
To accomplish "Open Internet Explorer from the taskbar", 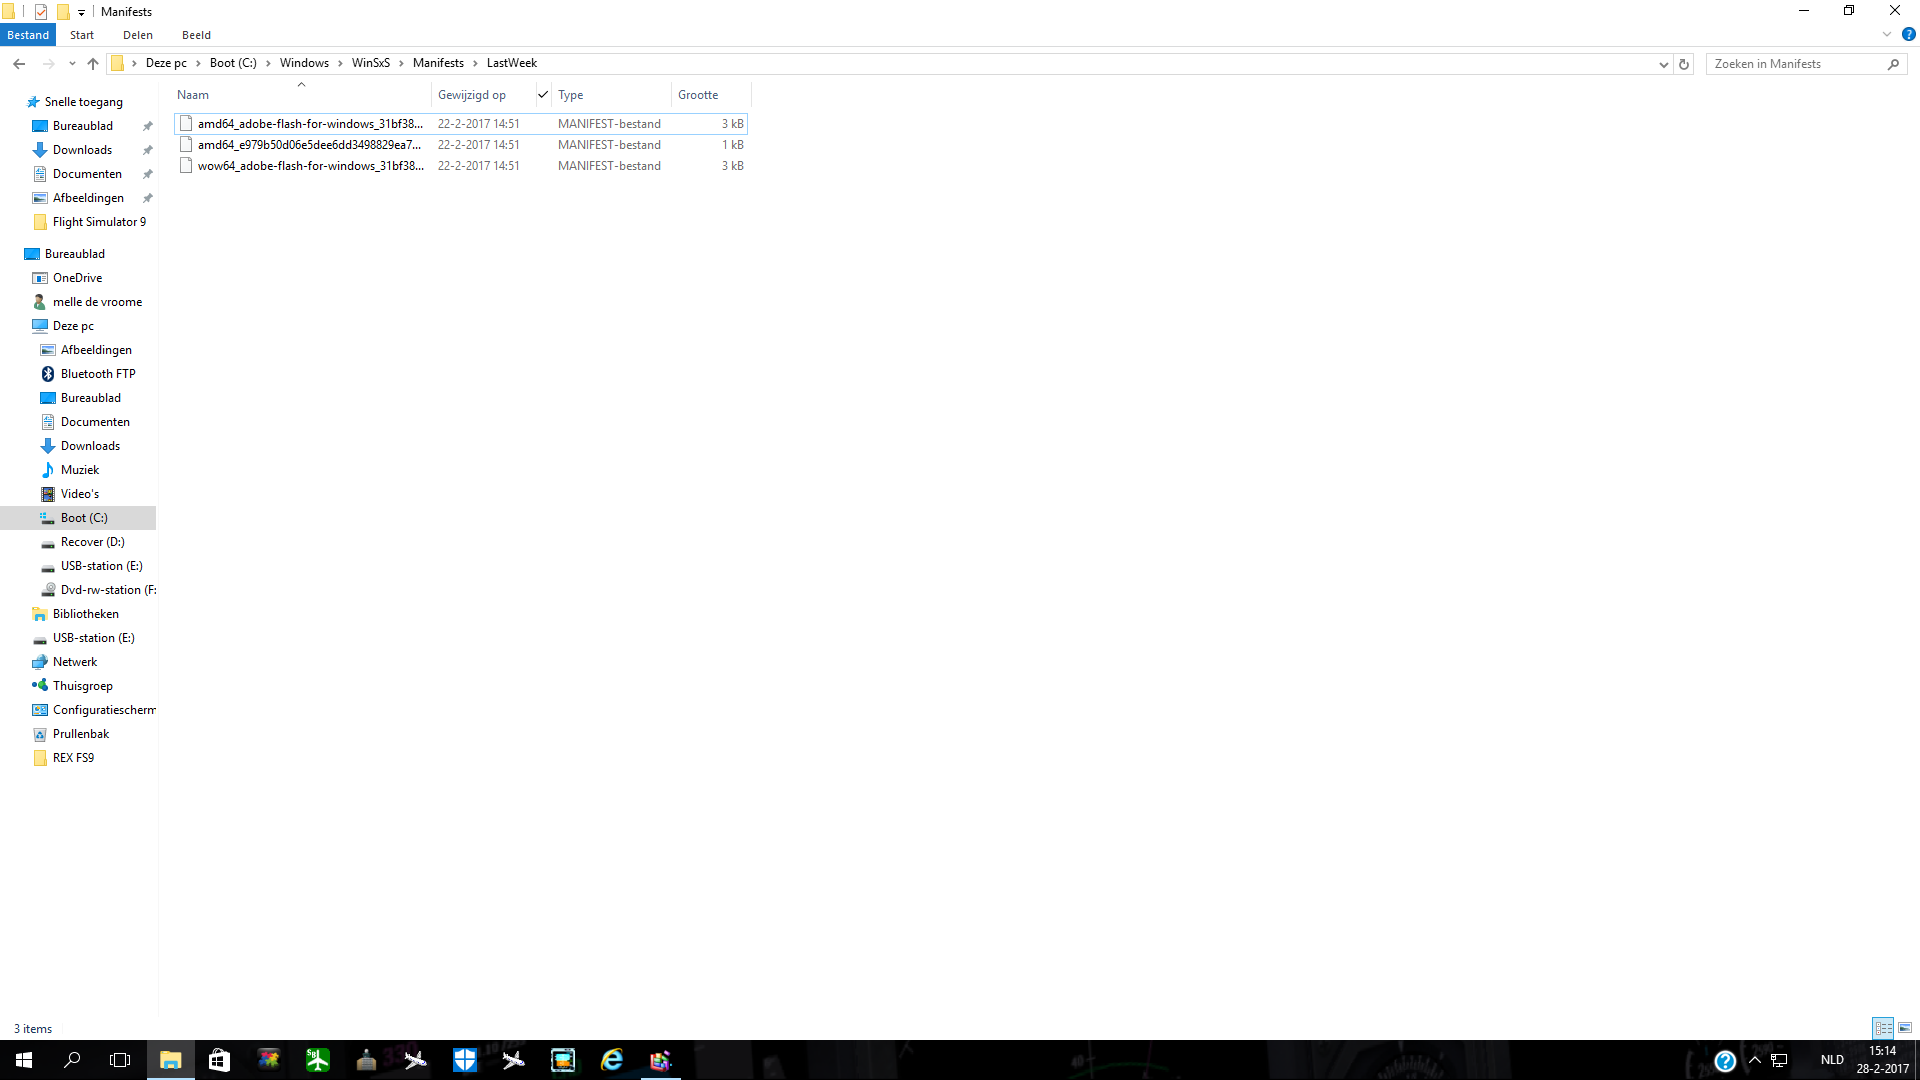I will coord(611,1060).
